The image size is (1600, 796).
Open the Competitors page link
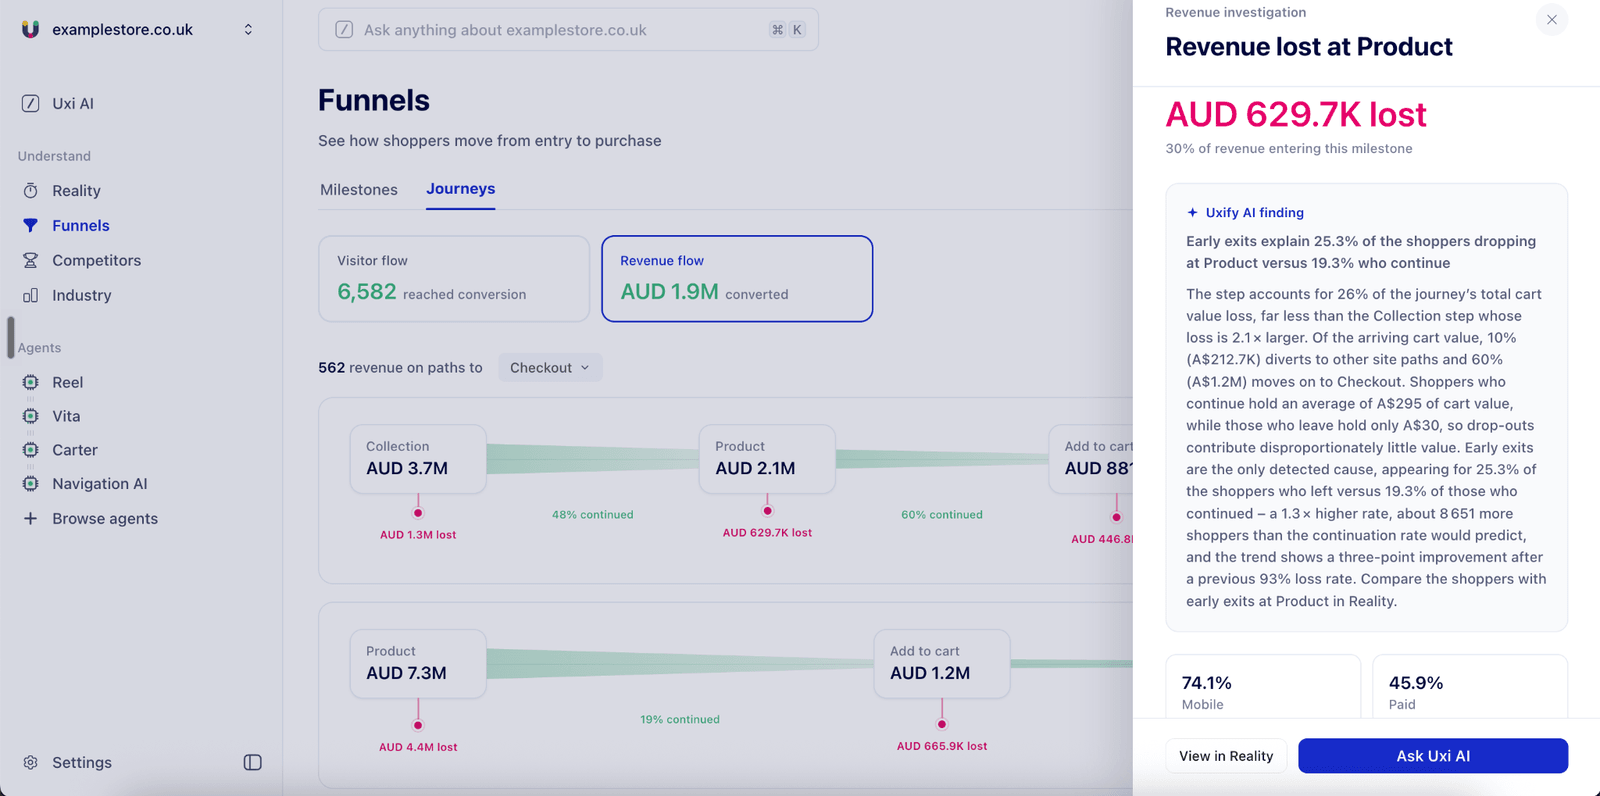coord(97,260)
